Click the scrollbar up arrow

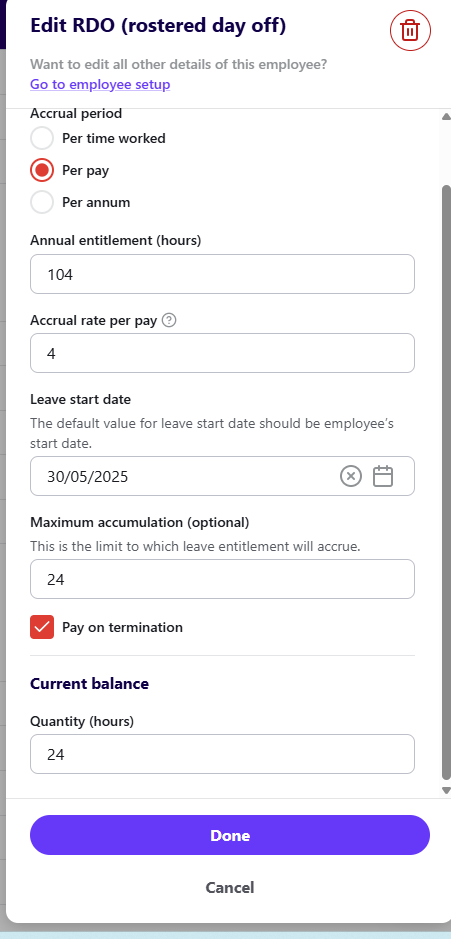pyautogui.click(x=446, y=117)
